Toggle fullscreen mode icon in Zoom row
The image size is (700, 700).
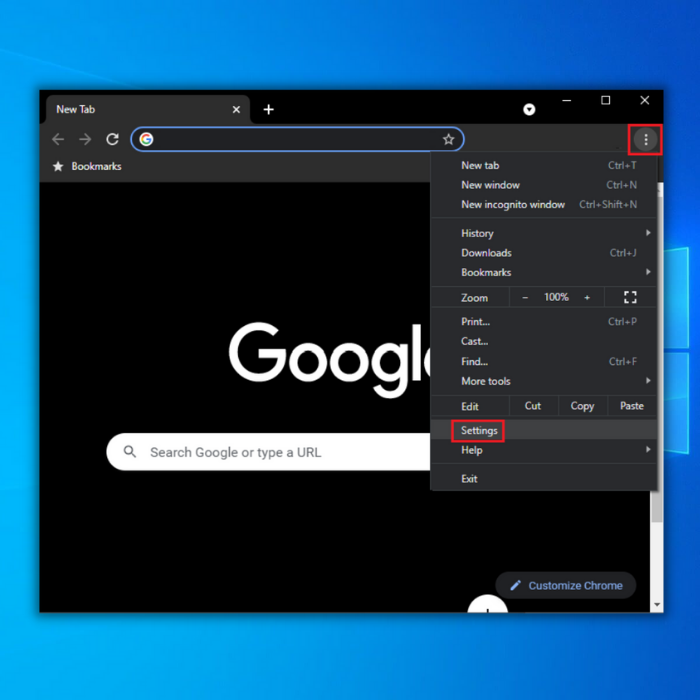point(630,297)
